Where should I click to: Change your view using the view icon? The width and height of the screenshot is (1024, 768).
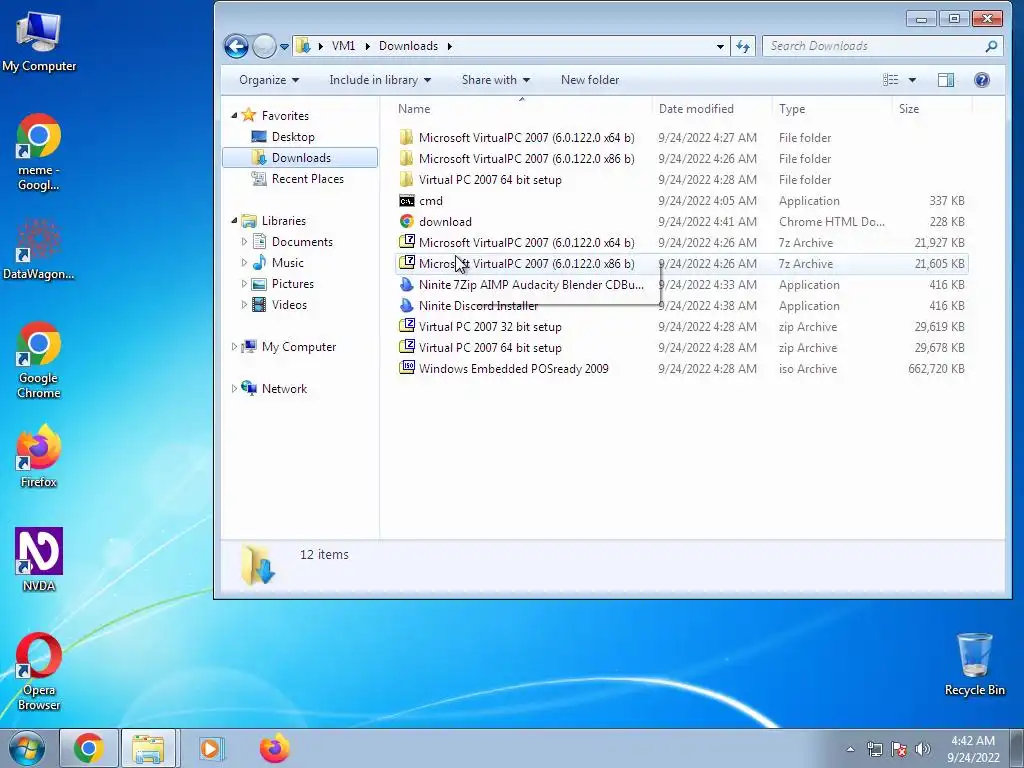(x=891, y=80)
